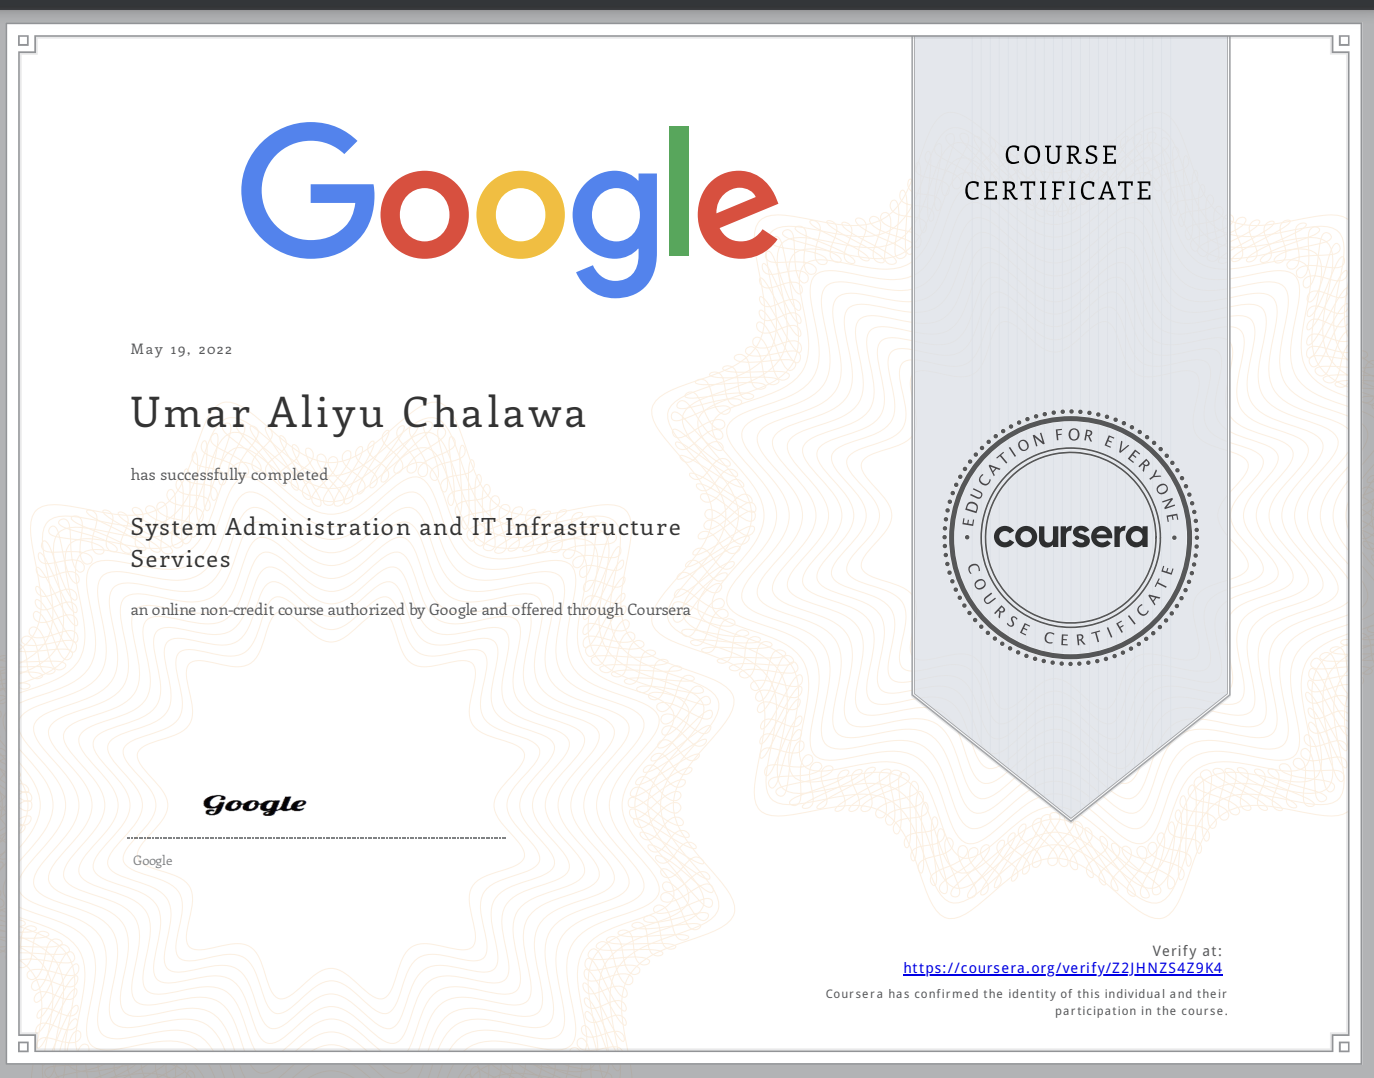Click the top-left corner square ornament

coord(25,42)
